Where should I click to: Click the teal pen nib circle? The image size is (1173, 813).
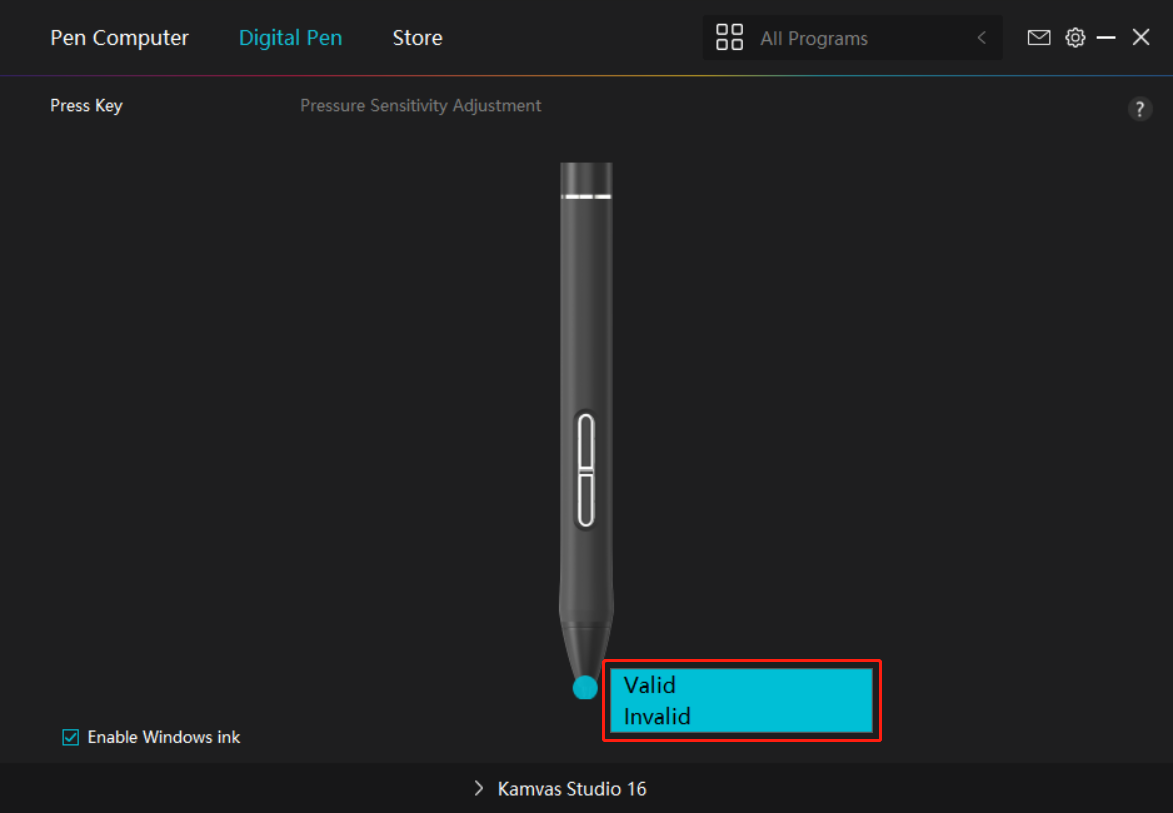point(585,688)
